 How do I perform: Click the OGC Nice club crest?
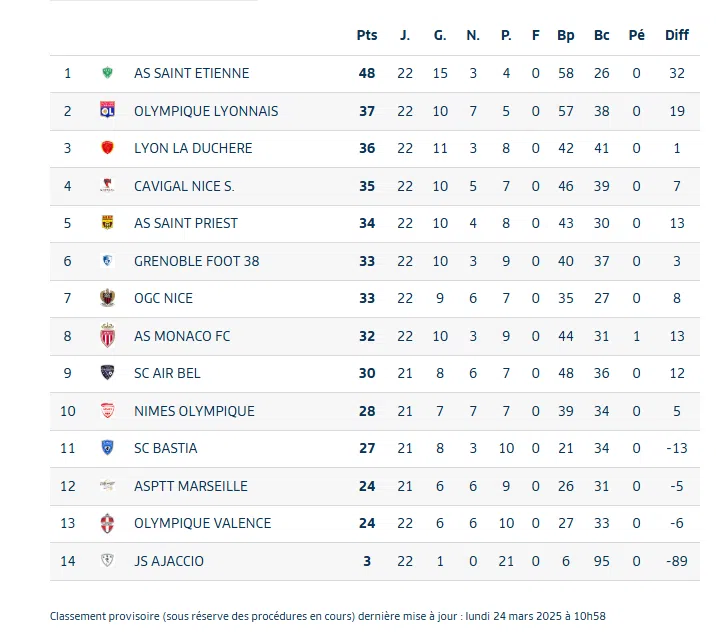[x=107, y=298]
